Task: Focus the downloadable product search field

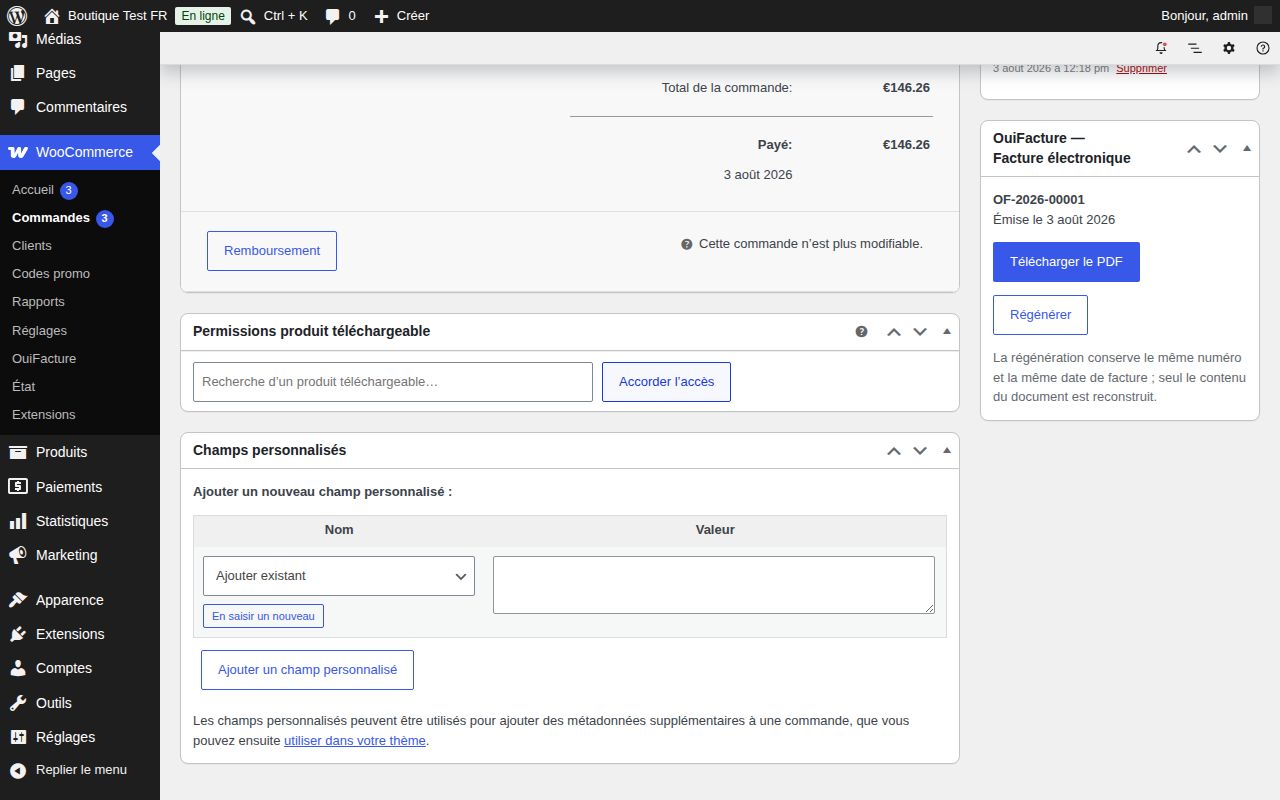Action: point(393,382)
